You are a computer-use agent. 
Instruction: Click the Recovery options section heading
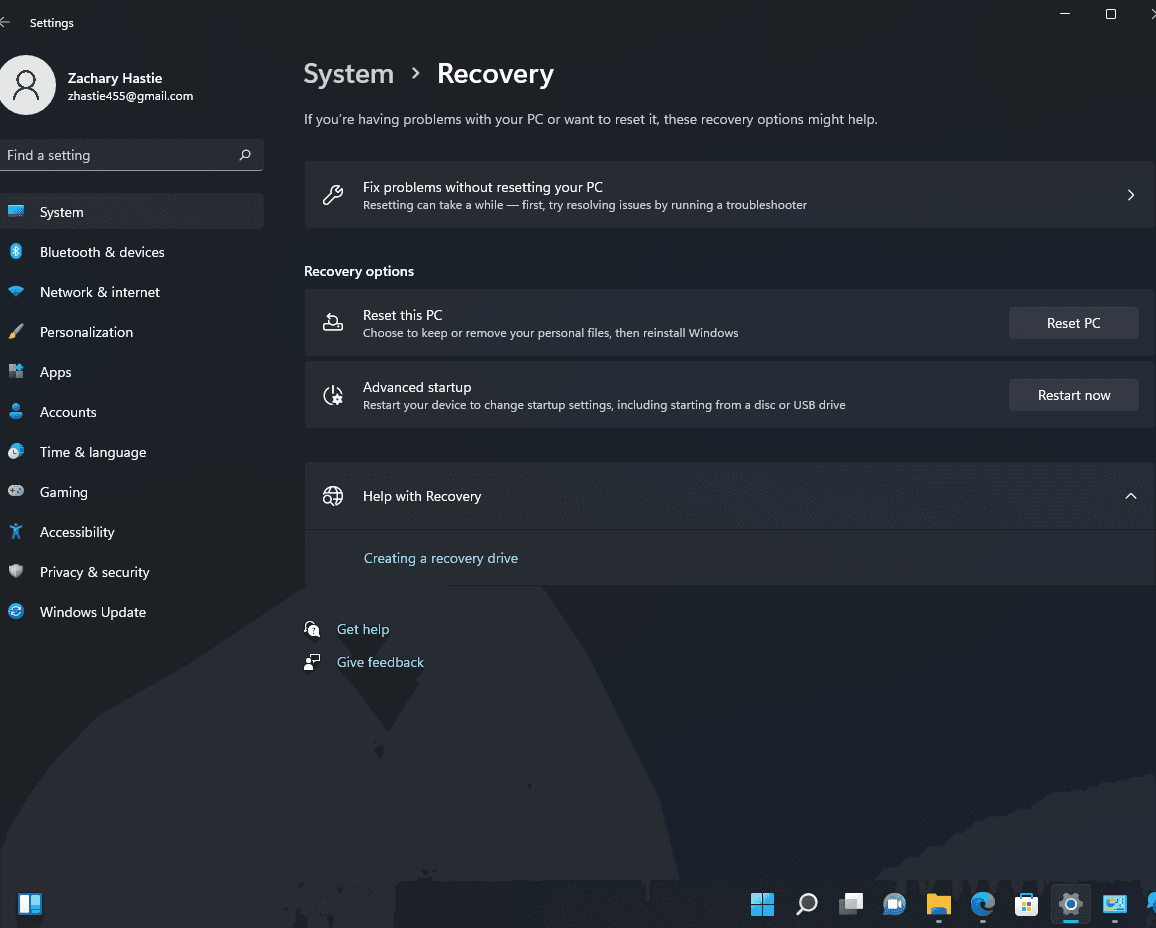pos(358,271)
